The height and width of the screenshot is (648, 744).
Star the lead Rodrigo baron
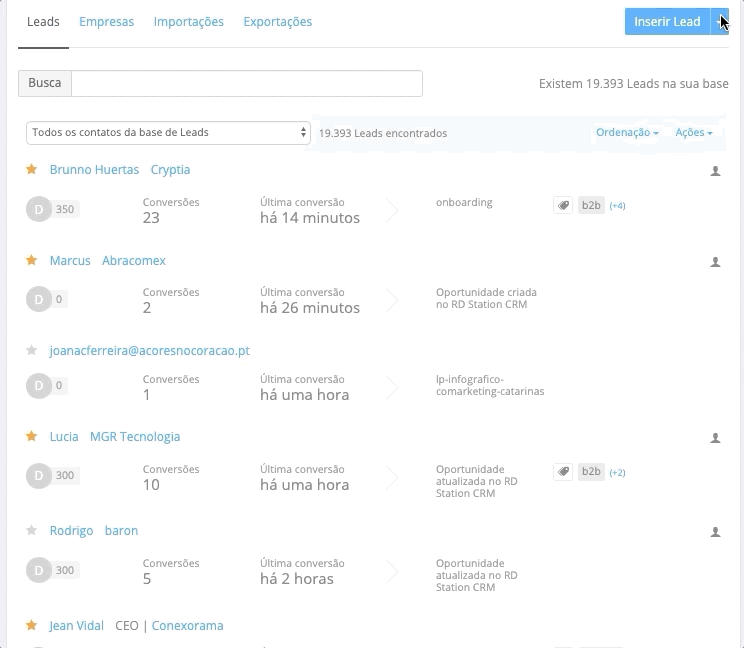pyautogui.click(x=31, y=531)
